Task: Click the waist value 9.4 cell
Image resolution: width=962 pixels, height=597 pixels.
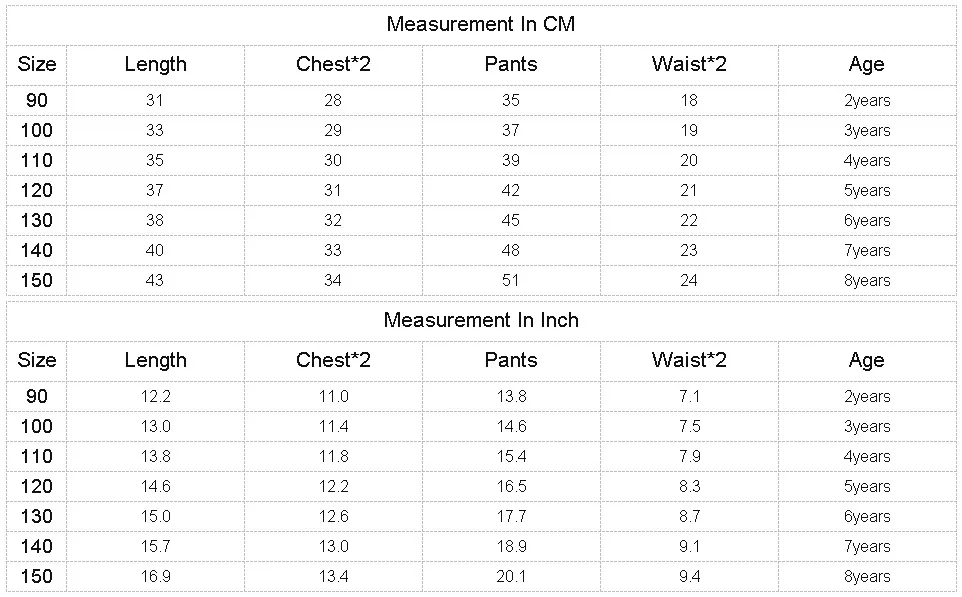Action: click(689, 576)
